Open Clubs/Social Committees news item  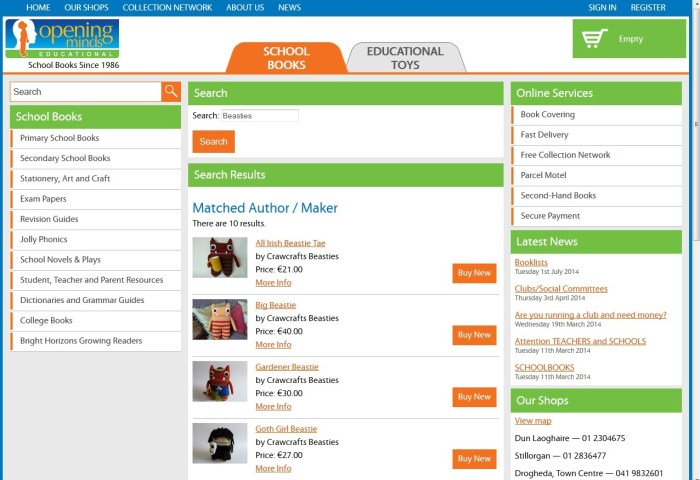(561, 289)
